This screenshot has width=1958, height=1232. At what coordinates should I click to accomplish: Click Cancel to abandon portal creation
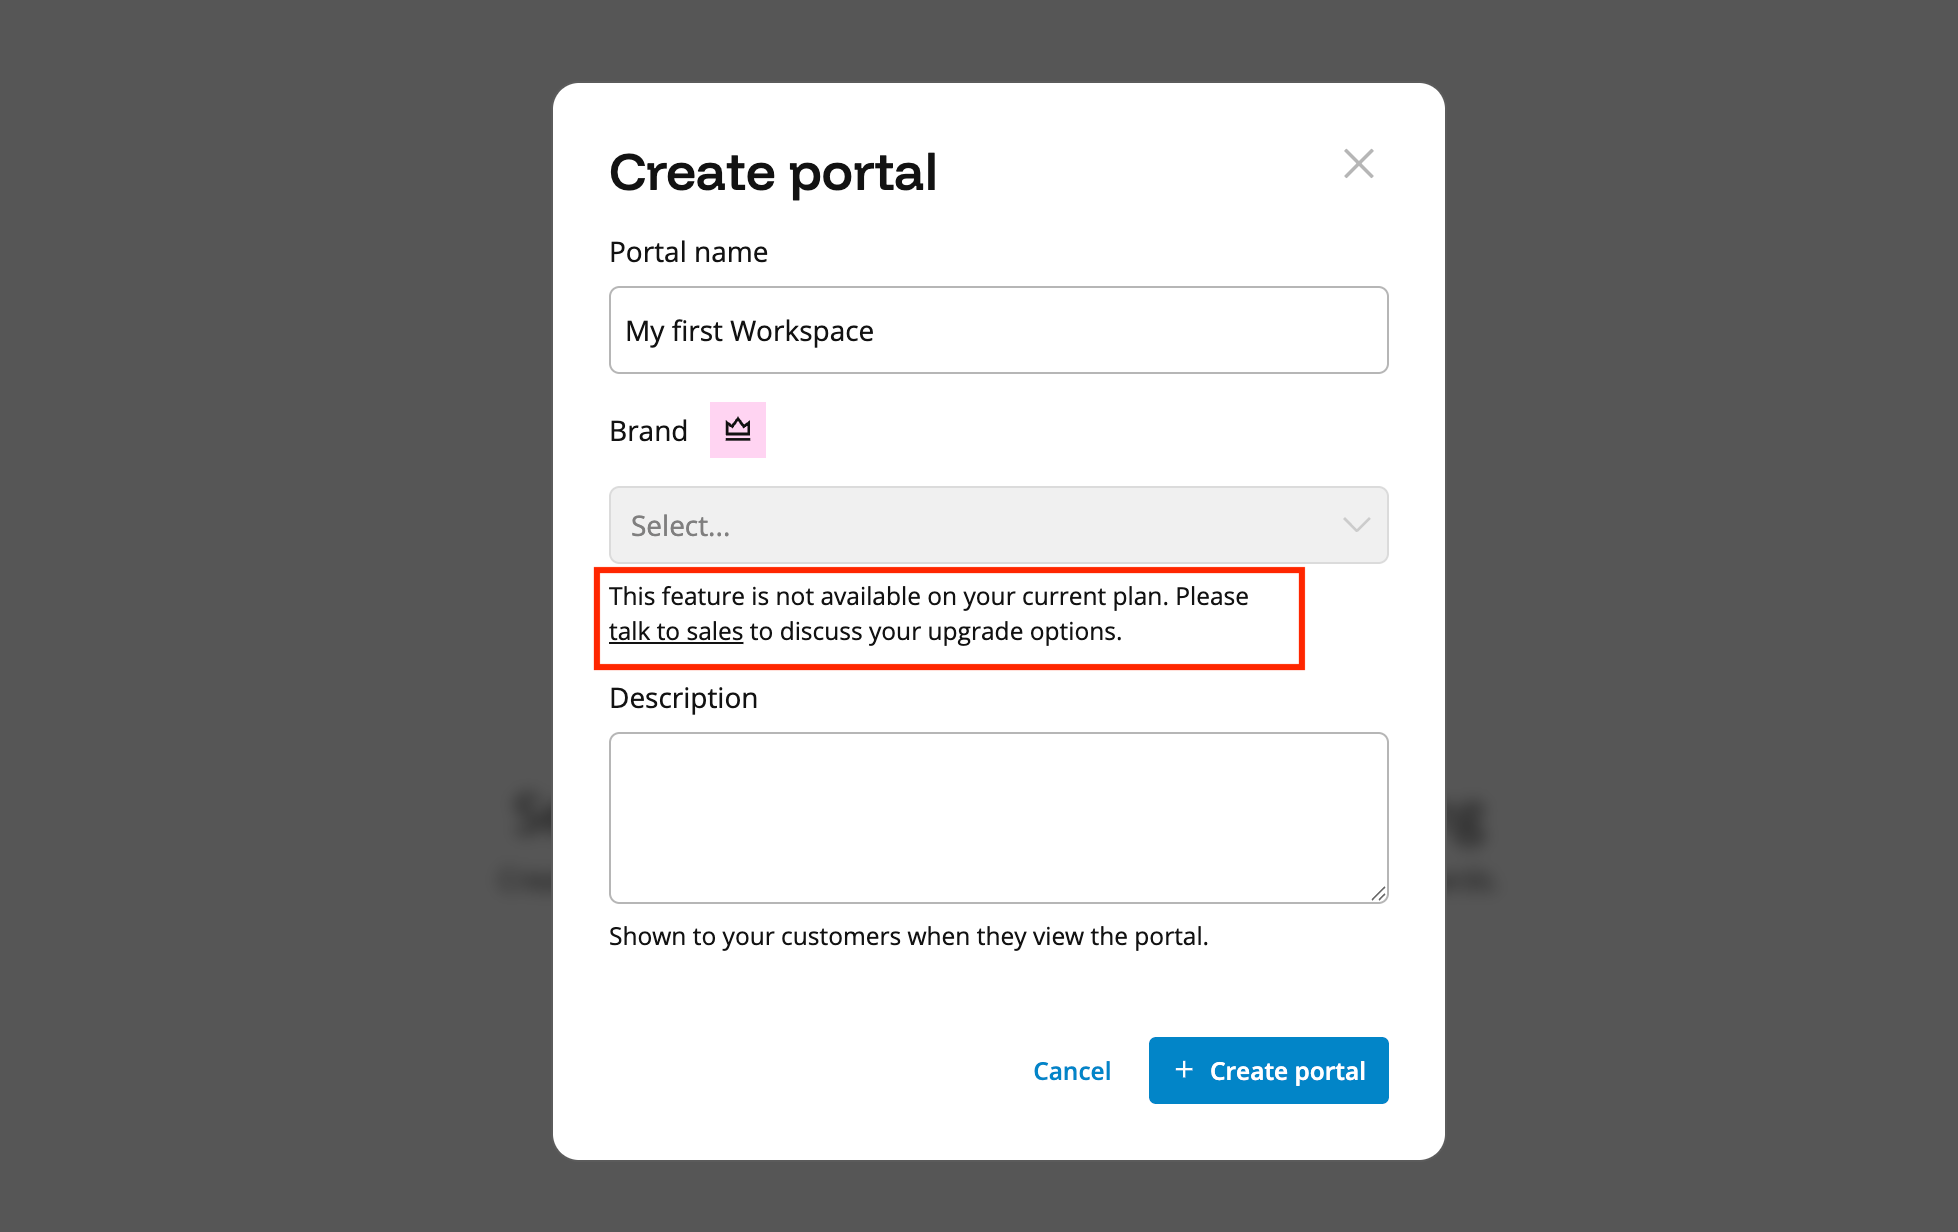click(1071, 1070)
